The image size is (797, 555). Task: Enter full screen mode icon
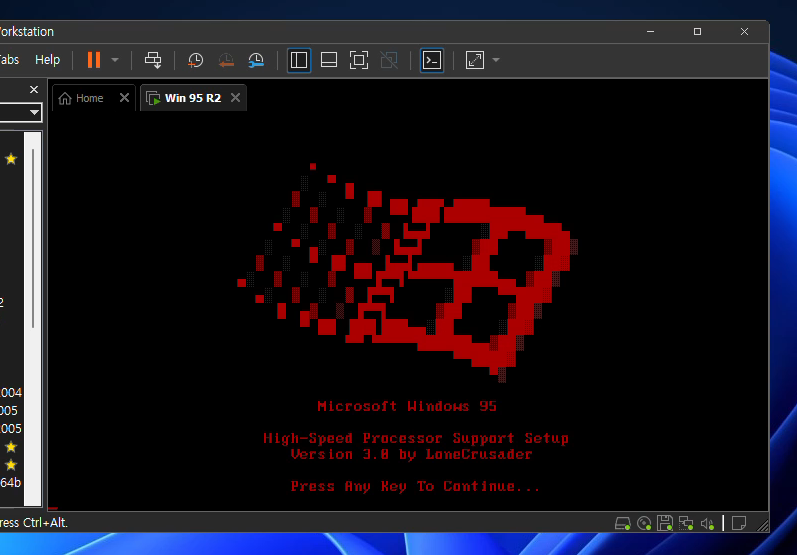pos(359,60)
